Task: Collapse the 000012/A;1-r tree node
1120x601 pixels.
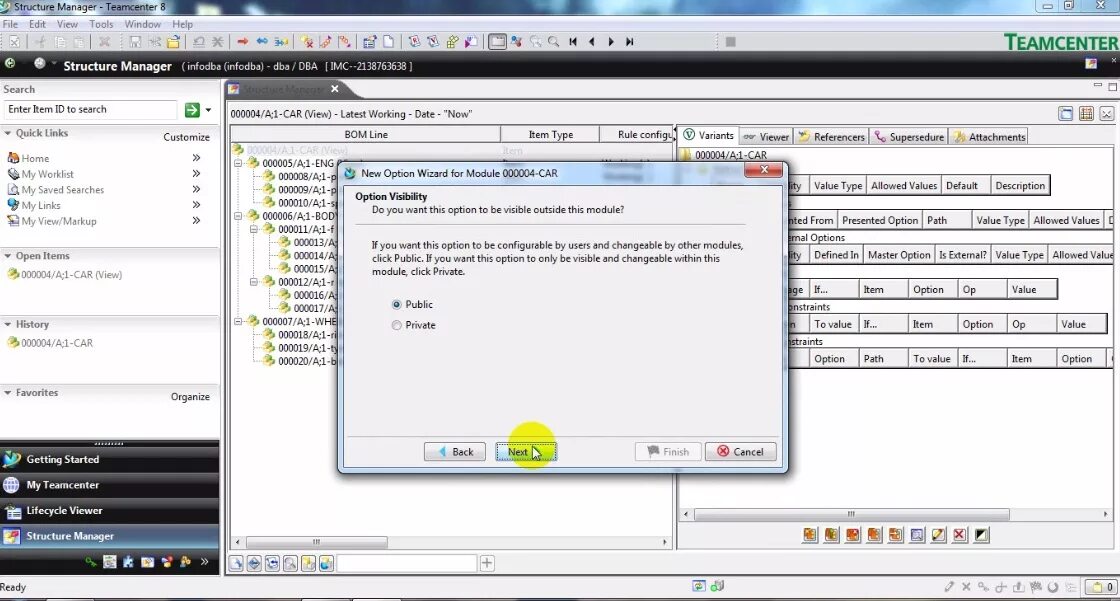Action: (254, 282)
